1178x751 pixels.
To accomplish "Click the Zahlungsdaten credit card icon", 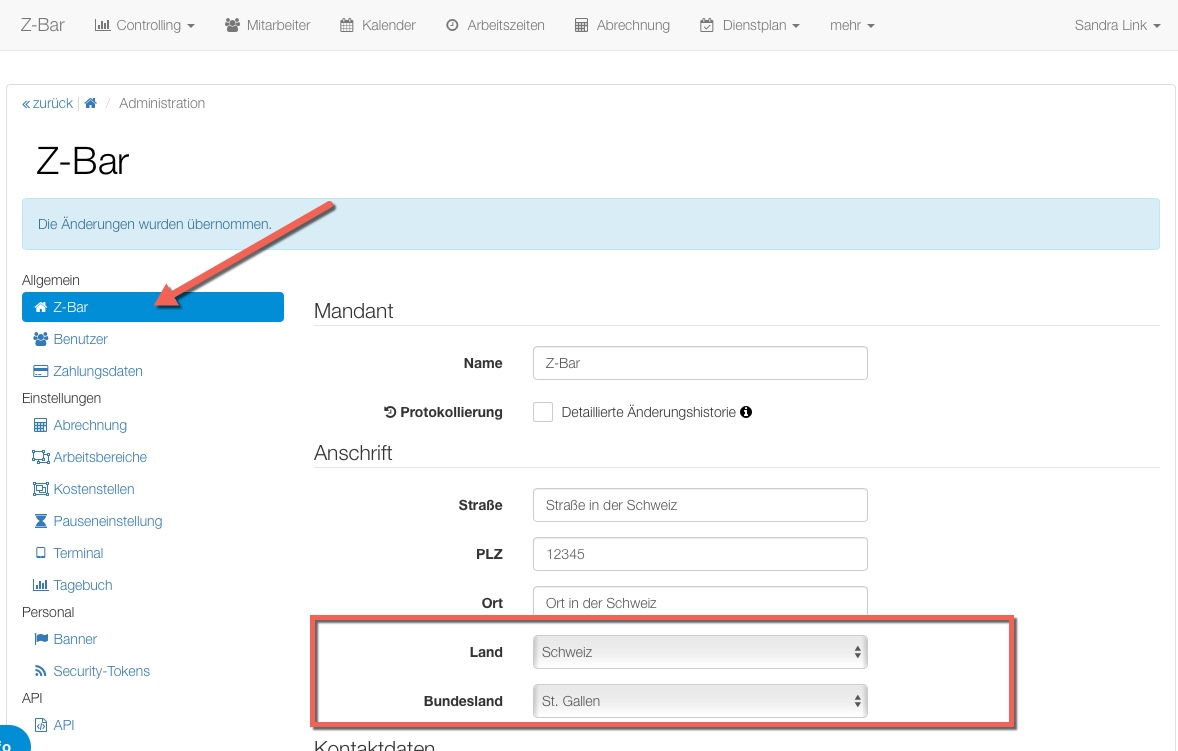I will [x=41, y=371].
